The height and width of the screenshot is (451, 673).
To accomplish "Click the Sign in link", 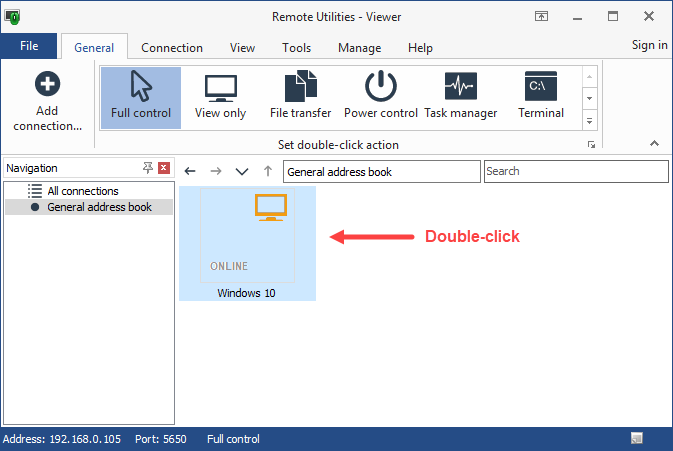I will (649, 45).
